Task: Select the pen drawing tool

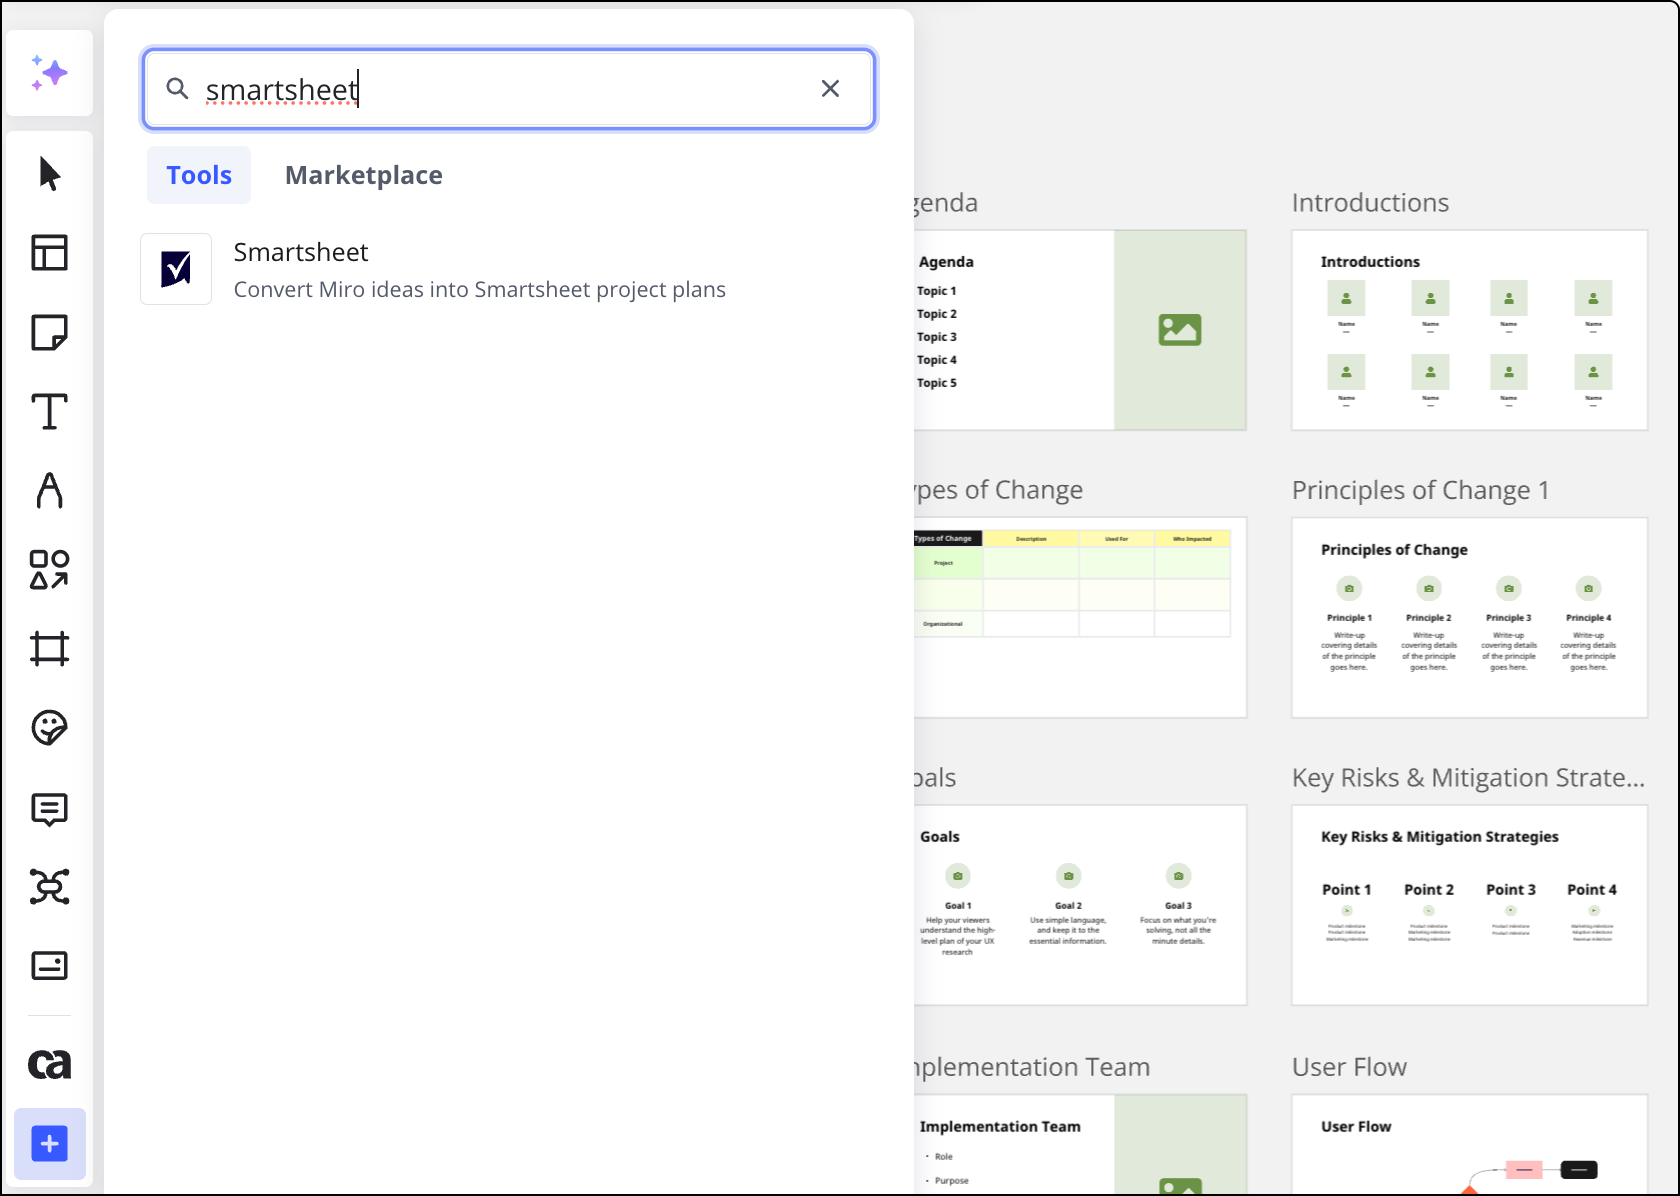Action: [x=49, y=490]
